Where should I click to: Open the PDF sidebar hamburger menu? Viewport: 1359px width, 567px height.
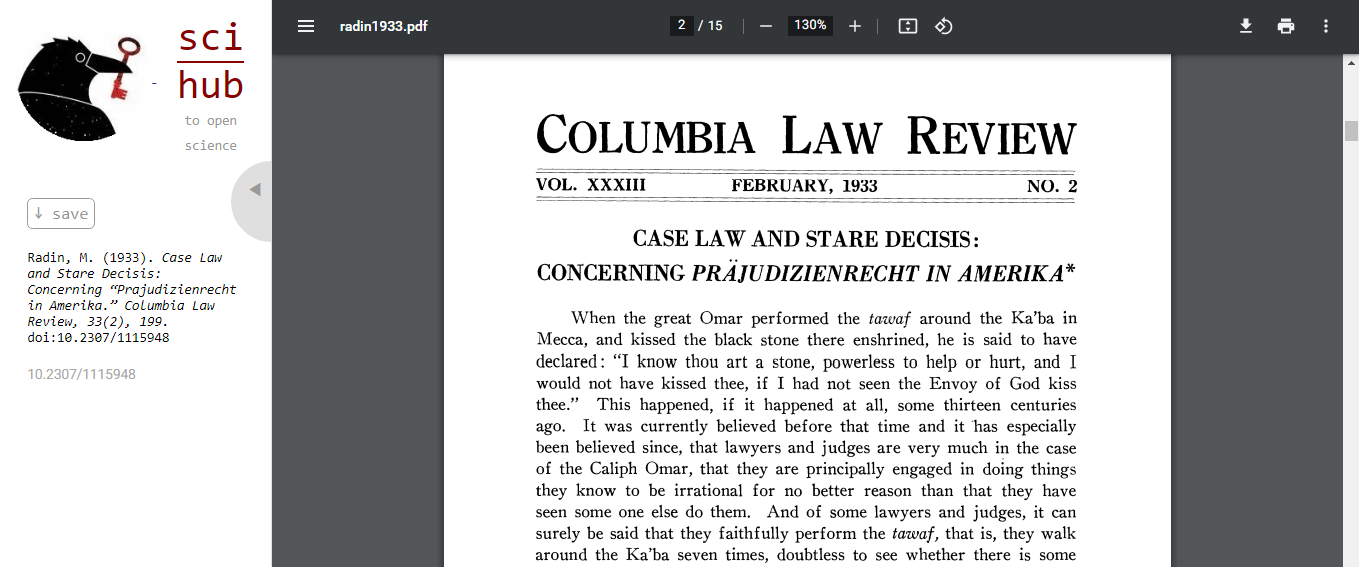[x=306, y=26]
